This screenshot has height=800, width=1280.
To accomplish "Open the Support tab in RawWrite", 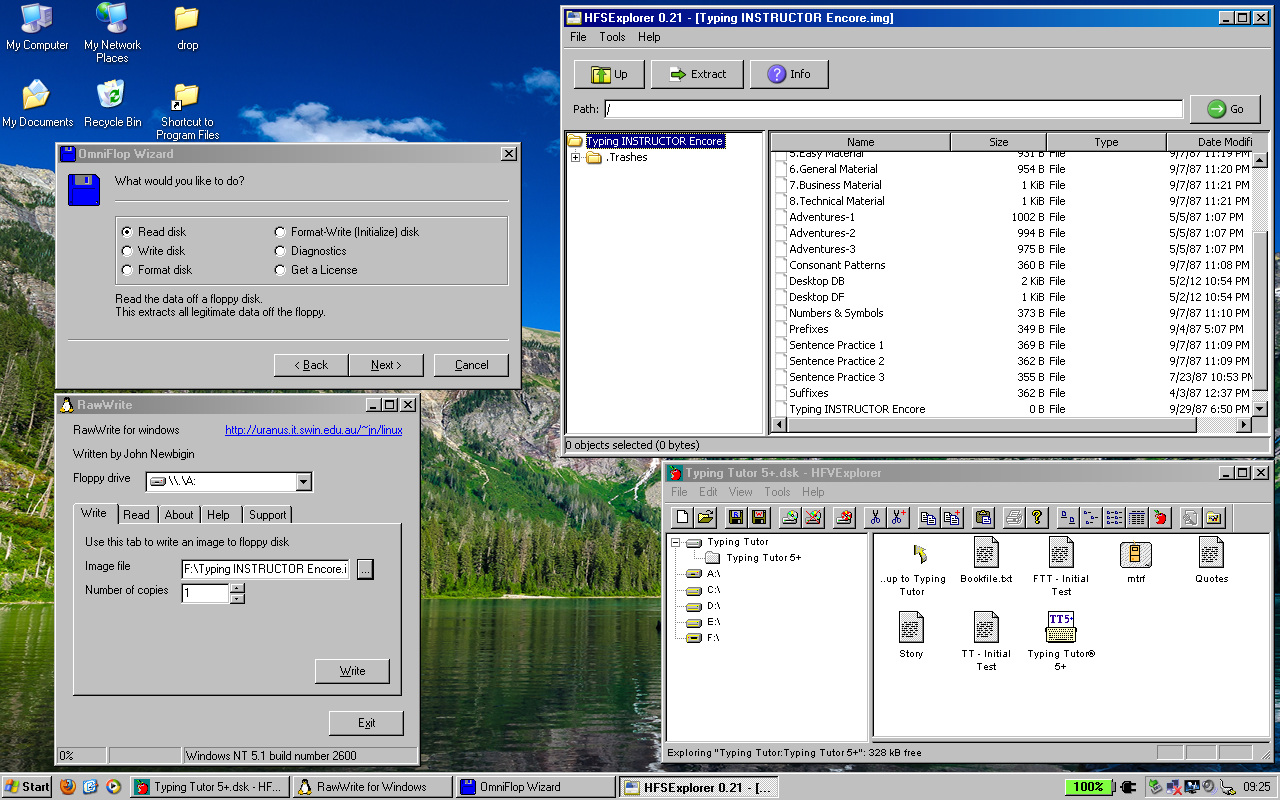I will [267, 515].
